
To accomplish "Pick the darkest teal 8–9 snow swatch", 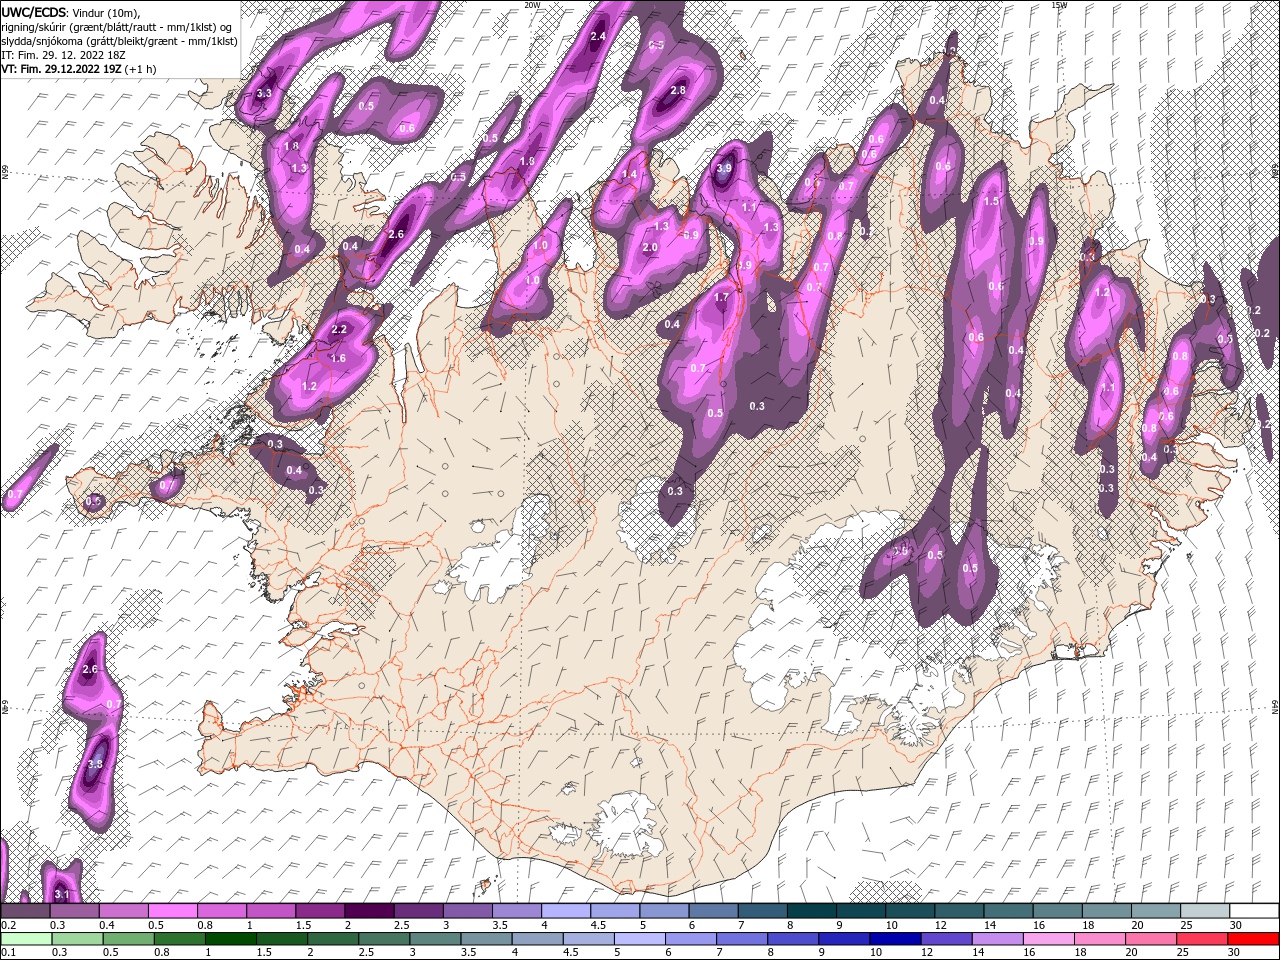I will (x=812, y=911).
